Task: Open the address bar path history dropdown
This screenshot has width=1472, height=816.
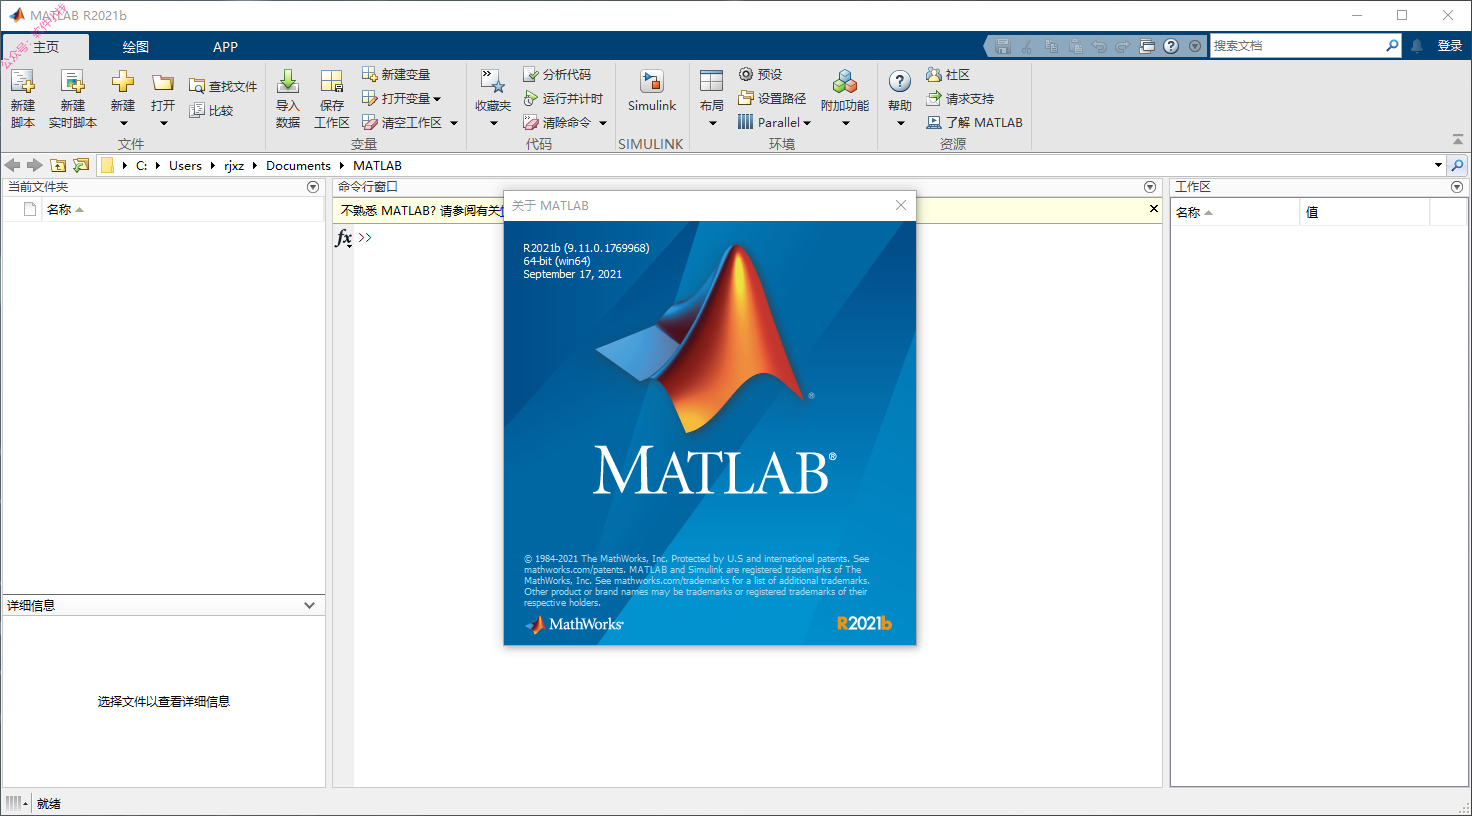Action: click(1438, 165)
